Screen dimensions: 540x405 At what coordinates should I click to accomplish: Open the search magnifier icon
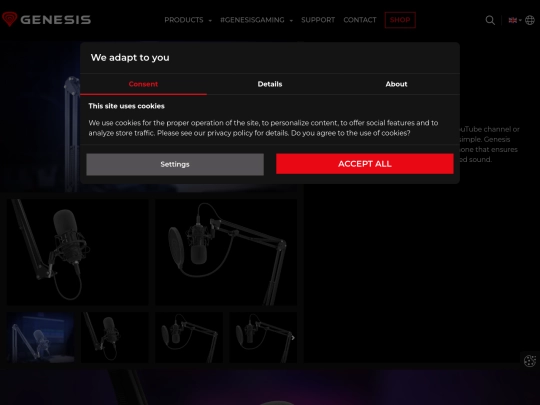pyautogui.click(x=490, y=20)
